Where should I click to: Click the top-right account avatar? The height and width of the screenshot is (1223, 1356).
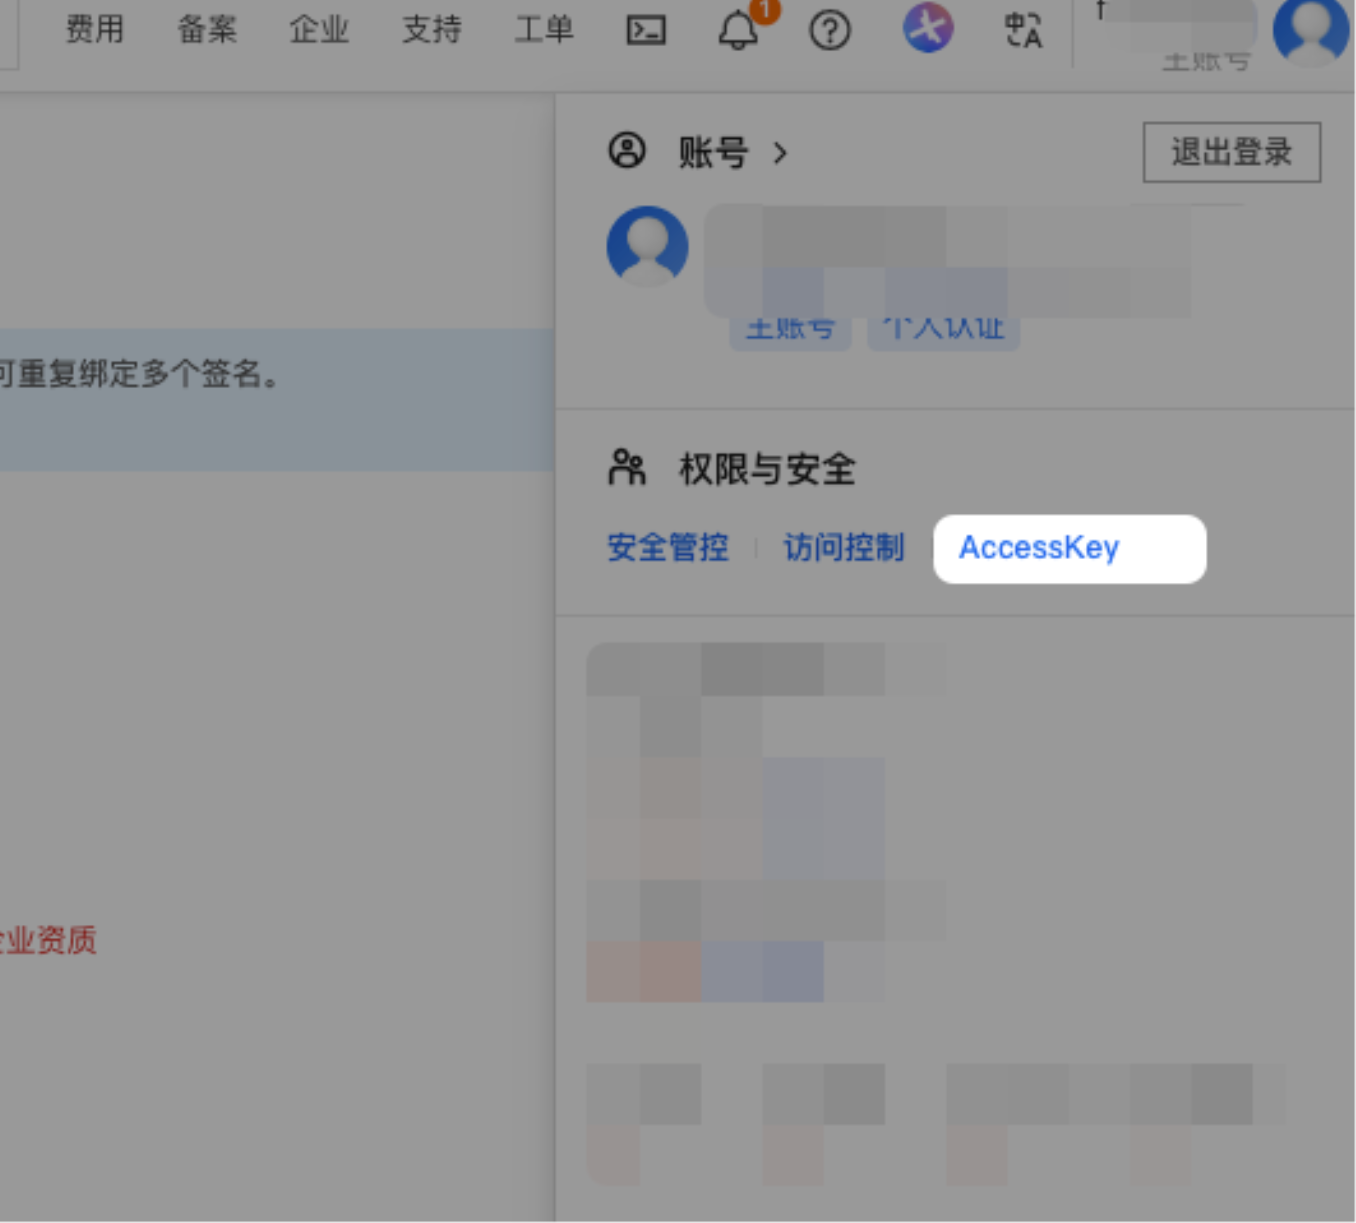click(x=1310, y=30)
